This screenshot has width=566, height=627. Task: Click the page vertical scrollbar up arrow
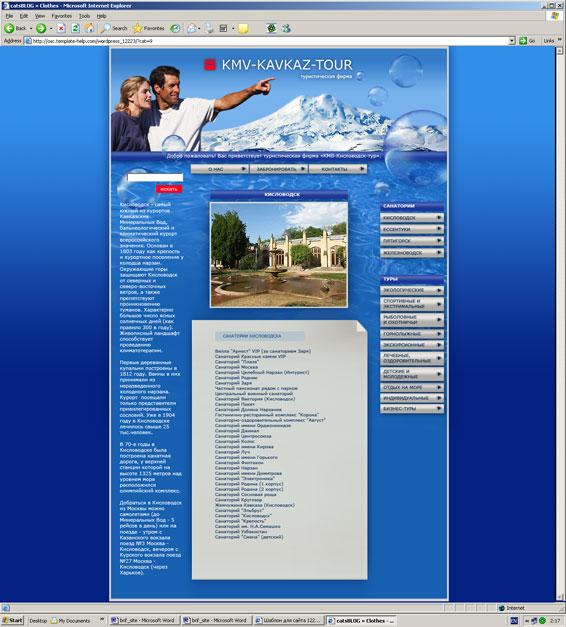tap(559, 50)
